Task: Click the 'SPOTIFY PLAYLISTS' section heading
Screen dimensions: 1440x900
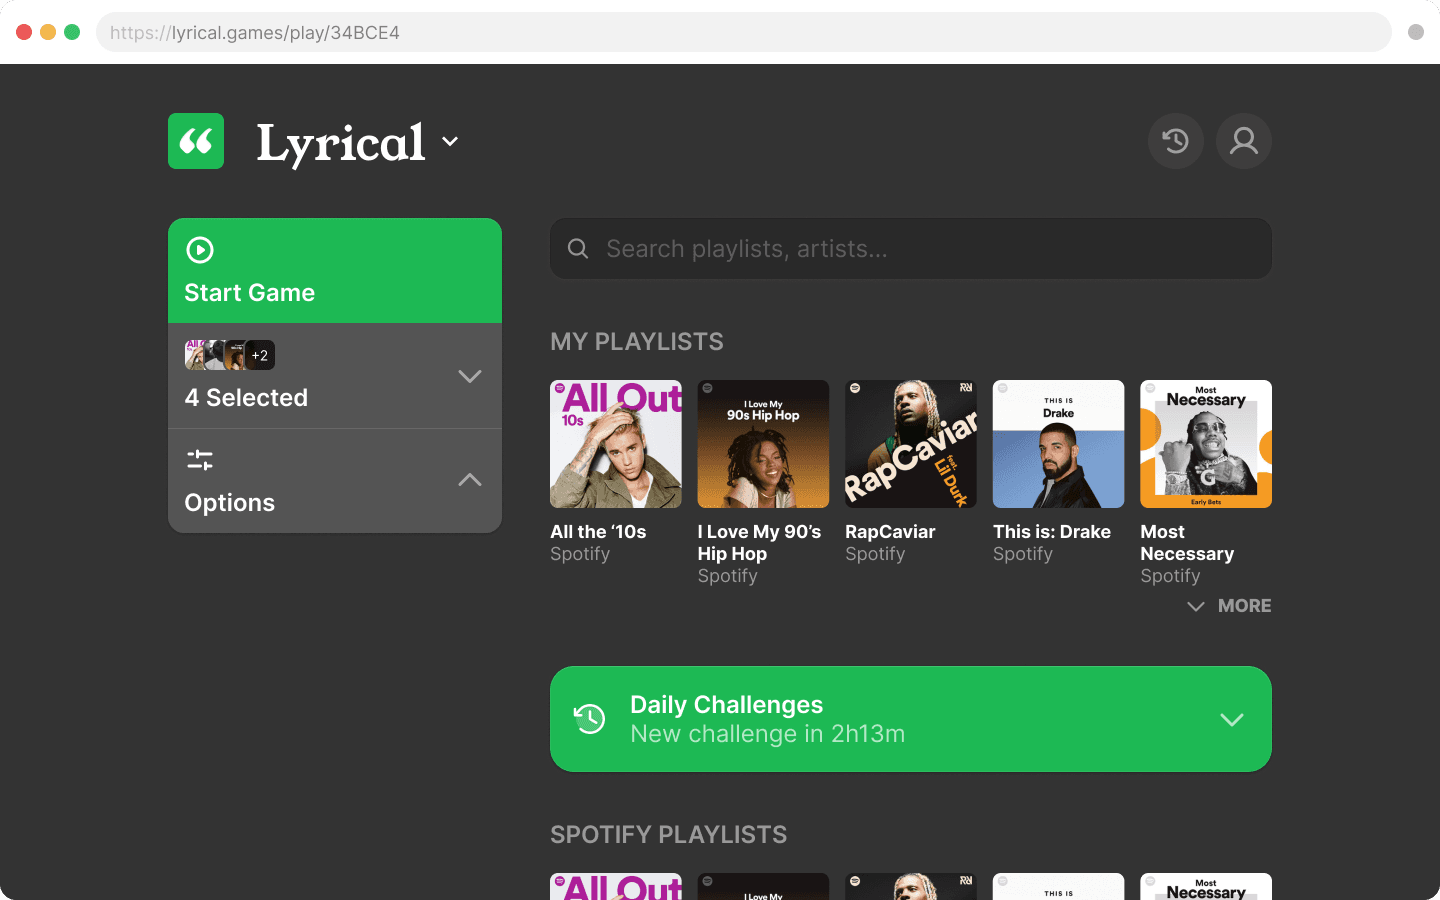Action: pyautogui.click(x=668, y=835)
